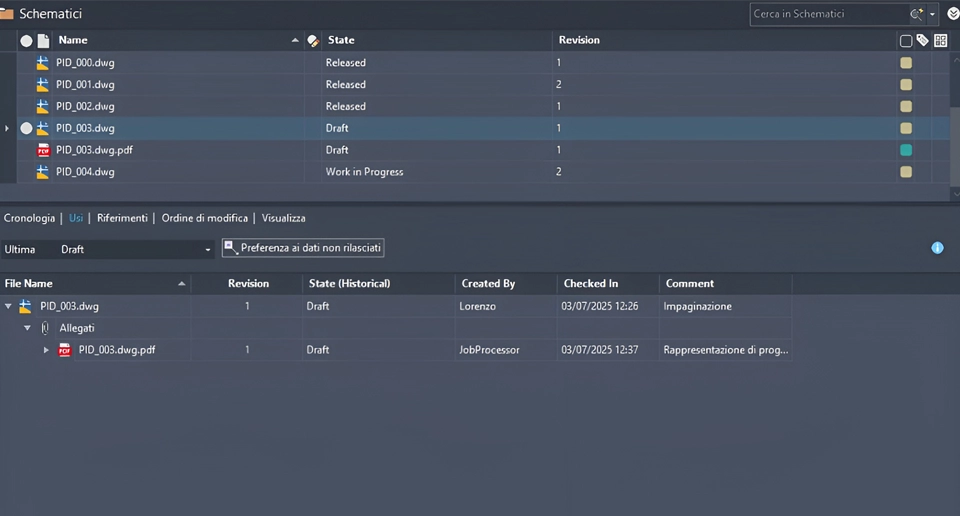
Task: Click the round dropdown icon at top-right corner
Action: click(x=953, y=14)
